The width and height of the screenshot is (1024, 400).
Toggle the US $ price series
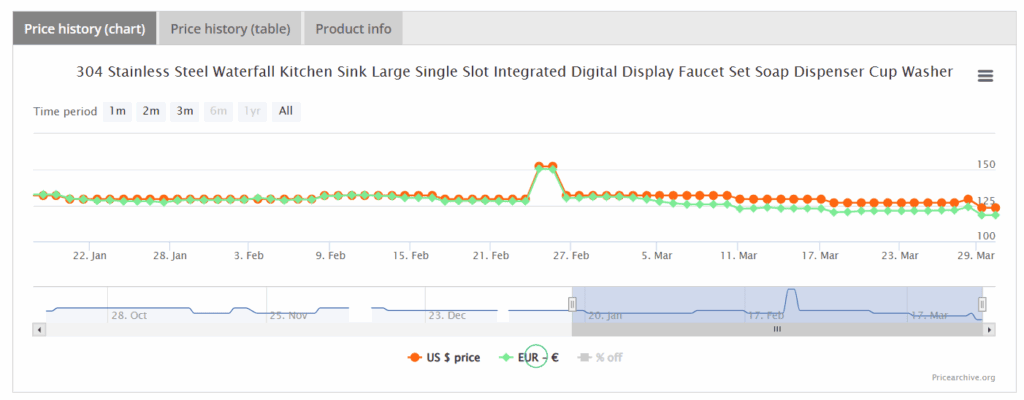[445, 357]
